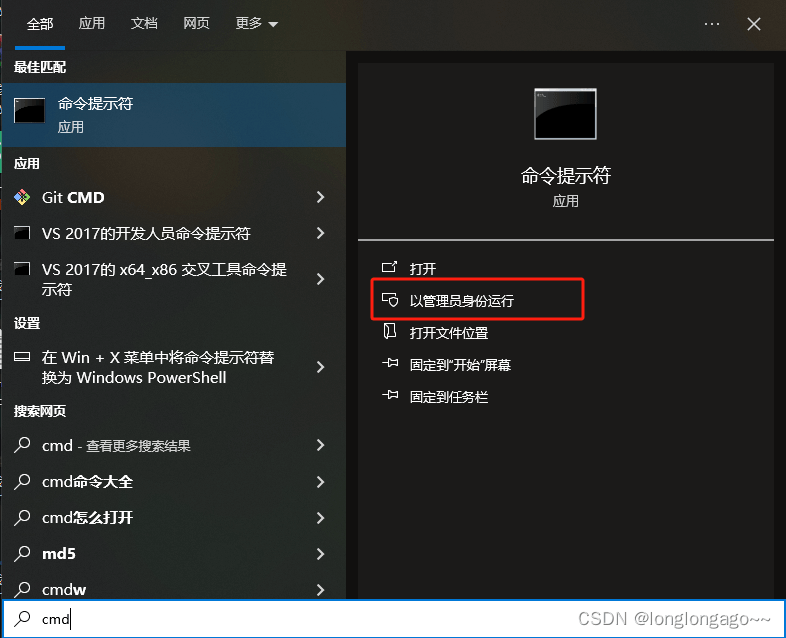This screenshot has width=786, height=638.
Task: Click the large 命令提示符 preview thumbnail
Action: pos(565,114)
